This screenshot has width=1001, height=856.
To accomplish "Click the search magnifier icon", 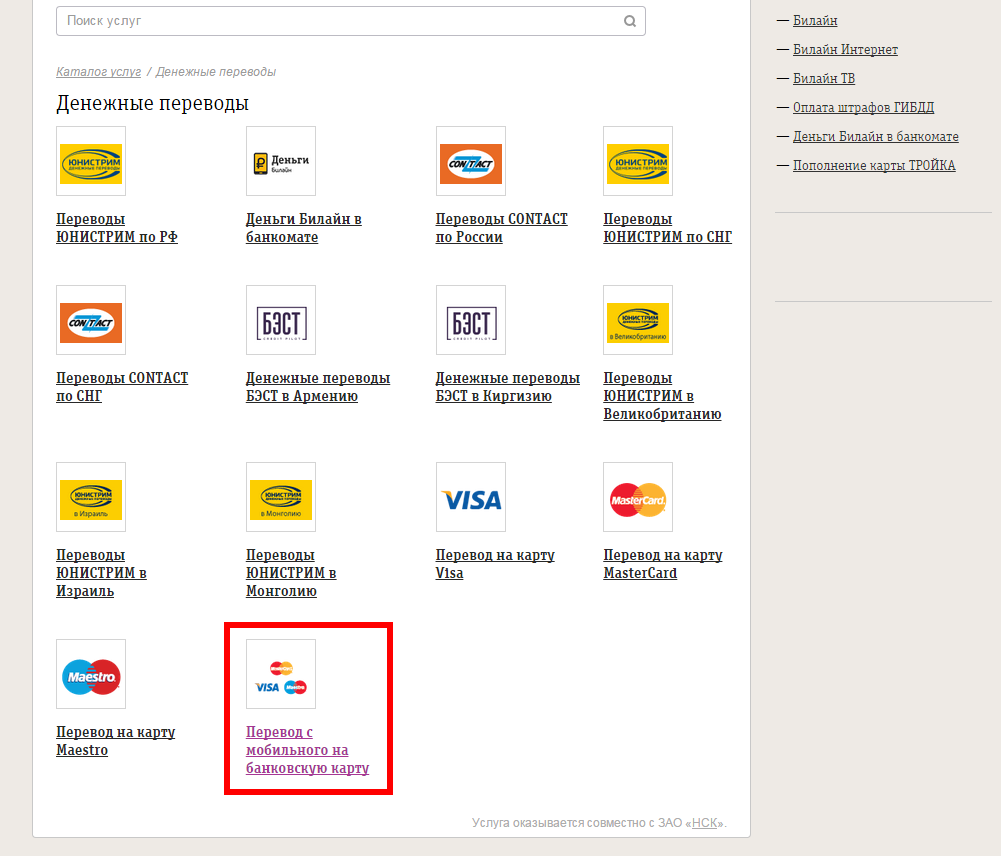I will [x=629, y=21].
